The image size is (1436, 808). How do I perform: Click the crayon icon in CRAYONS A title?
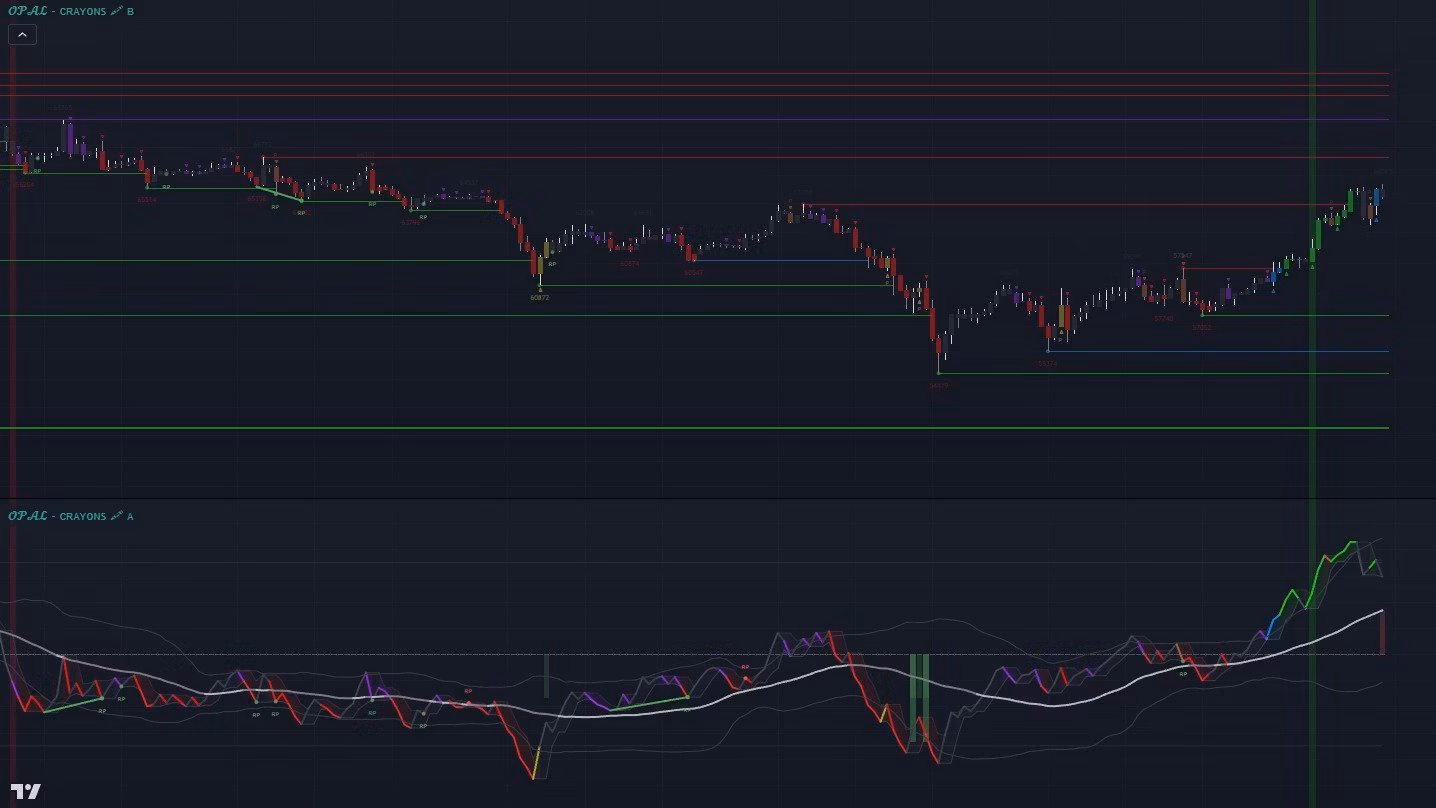pos(117,516)
